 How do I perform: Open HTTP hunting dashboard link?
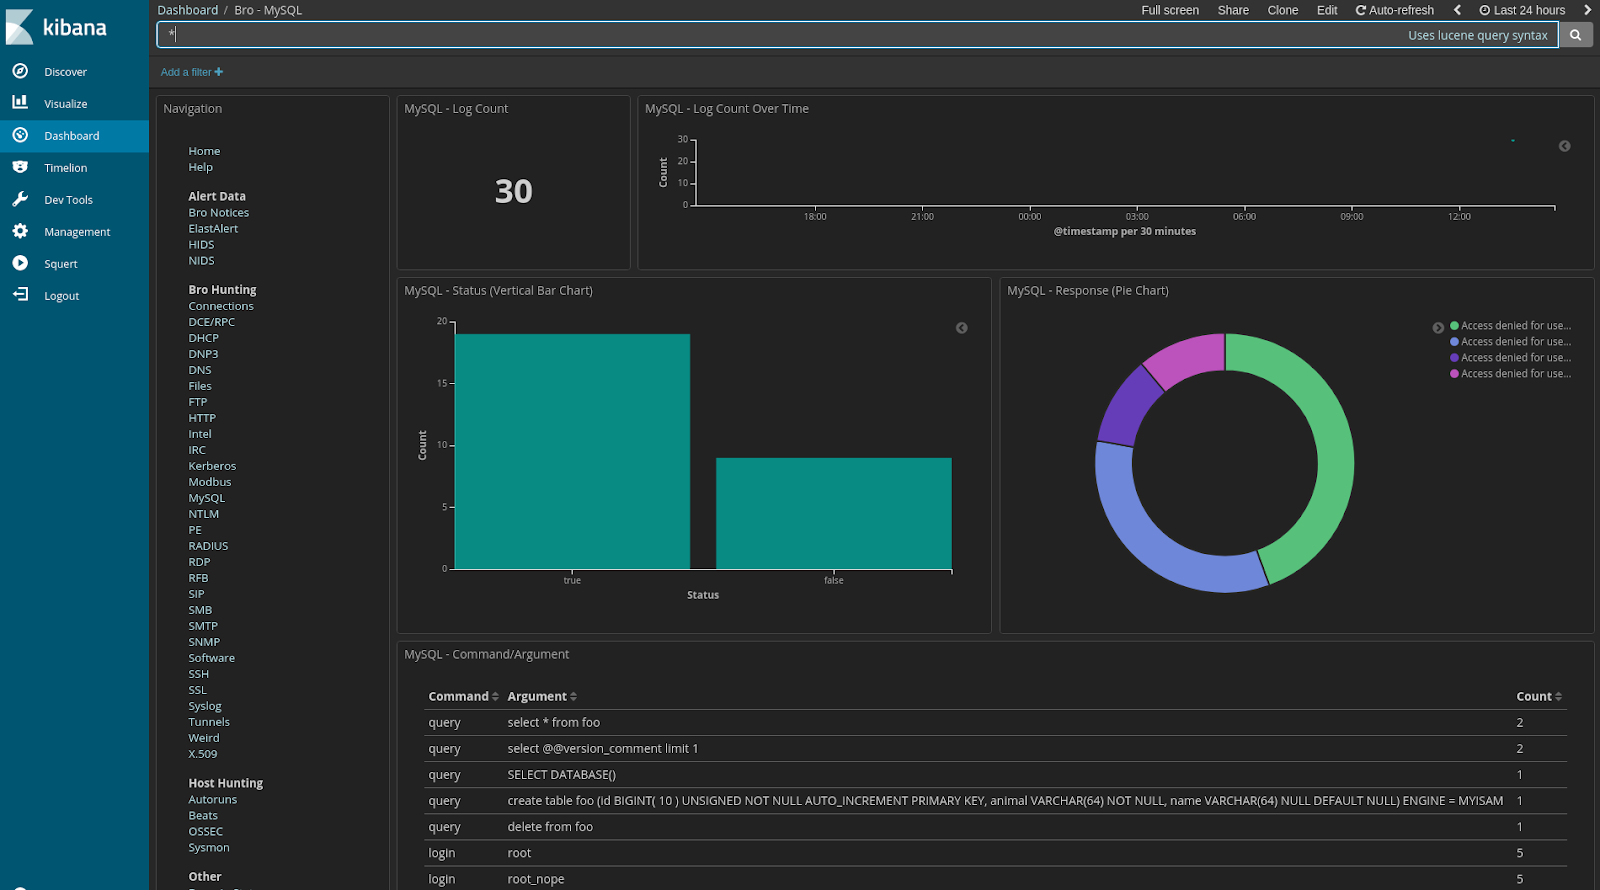pos(202,418)
